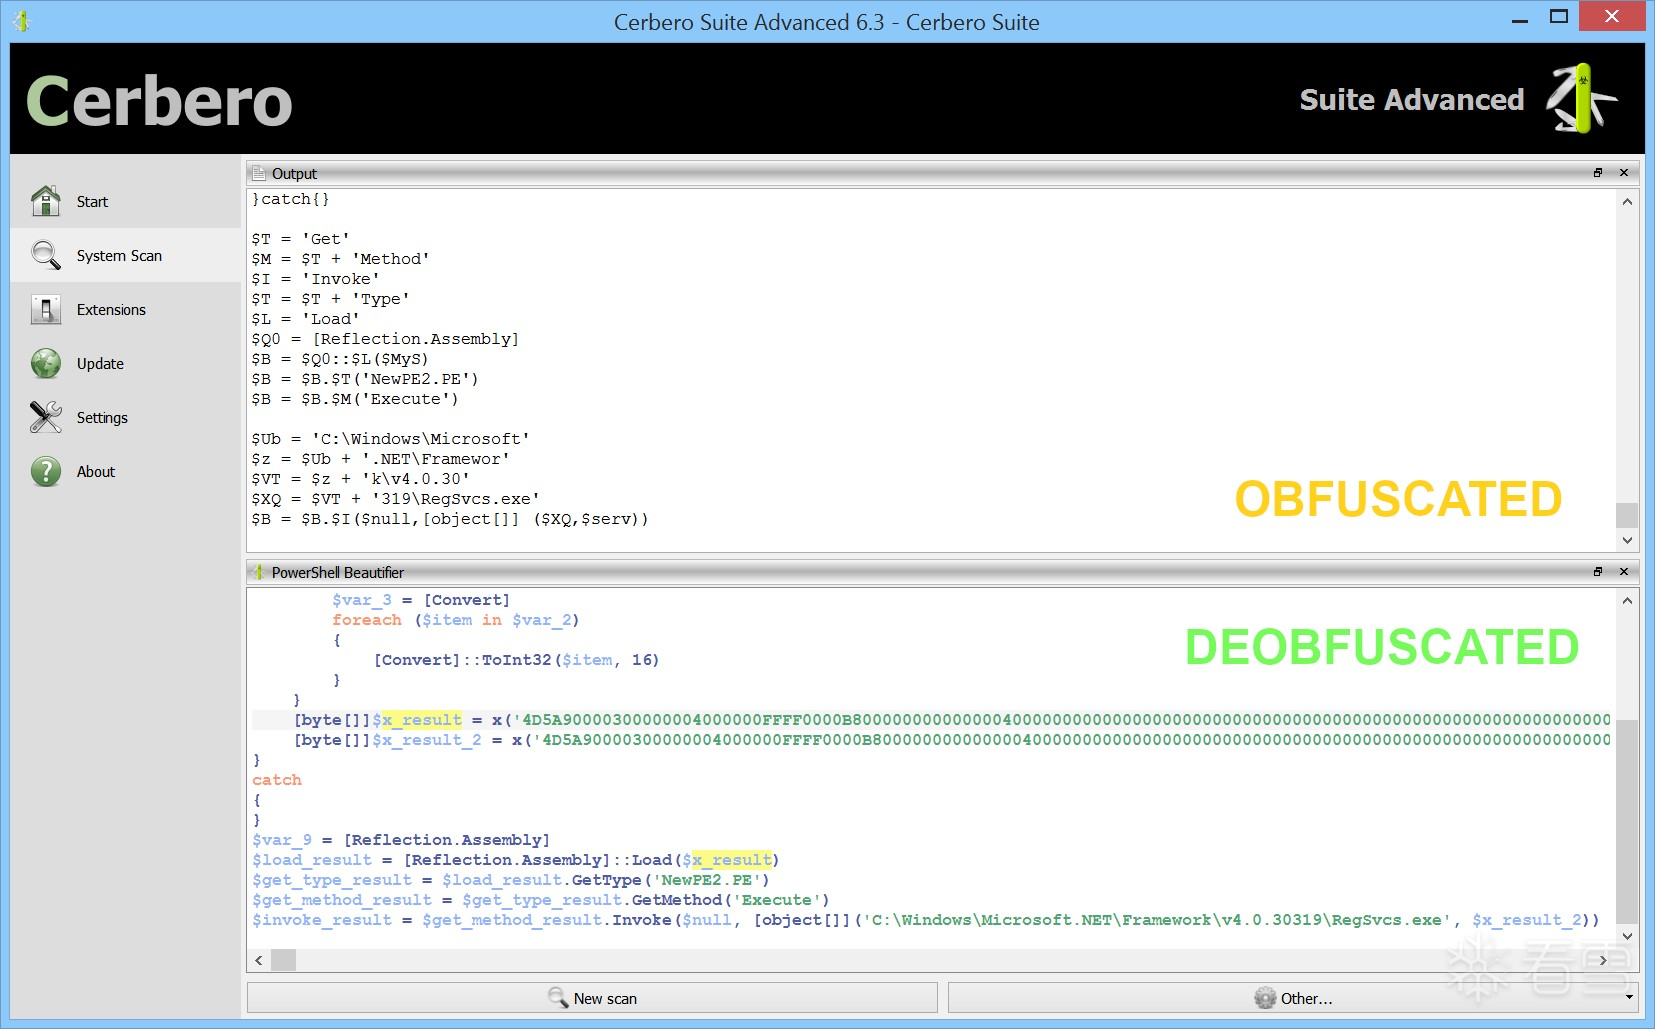Click the "$var_3 = [Convert]" line
Viewport: 1655px width, 1029px height.
click(x=421, y=600)
